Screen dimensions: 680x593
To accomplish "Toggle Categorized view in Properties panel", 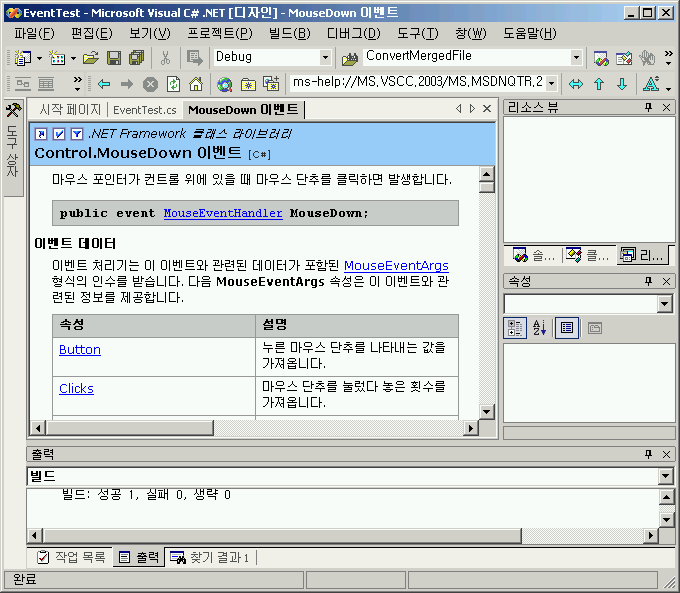I will tap(515, 328).
